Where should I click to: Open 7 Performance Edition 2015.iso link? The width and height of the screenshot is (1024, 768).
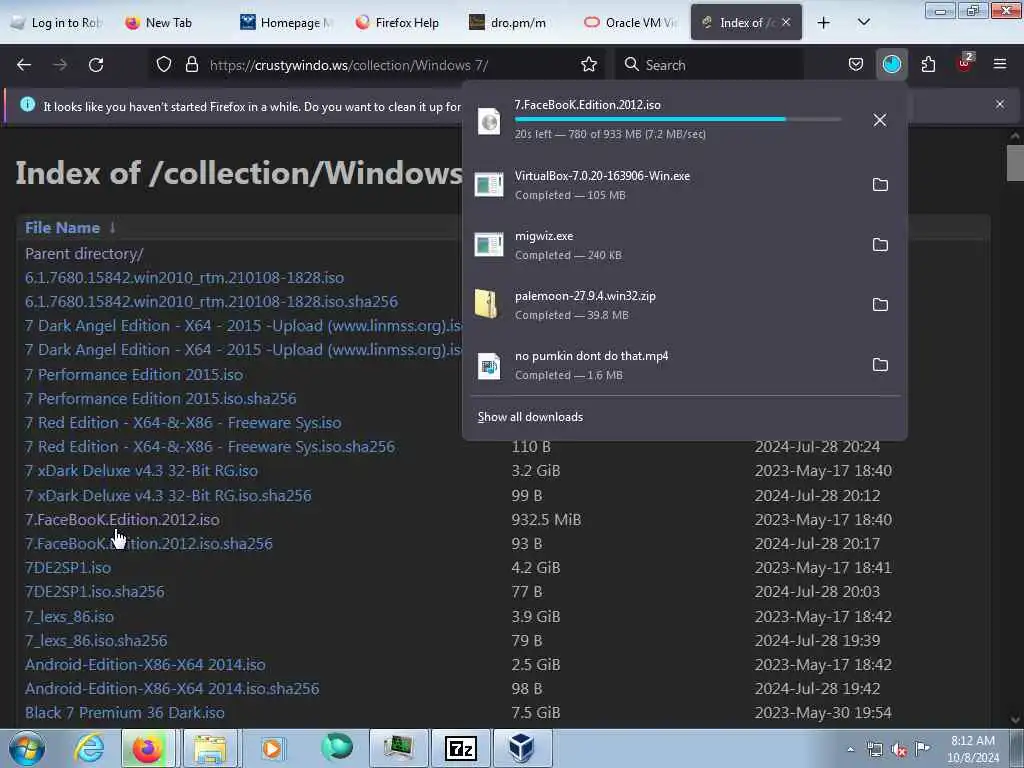134,374
